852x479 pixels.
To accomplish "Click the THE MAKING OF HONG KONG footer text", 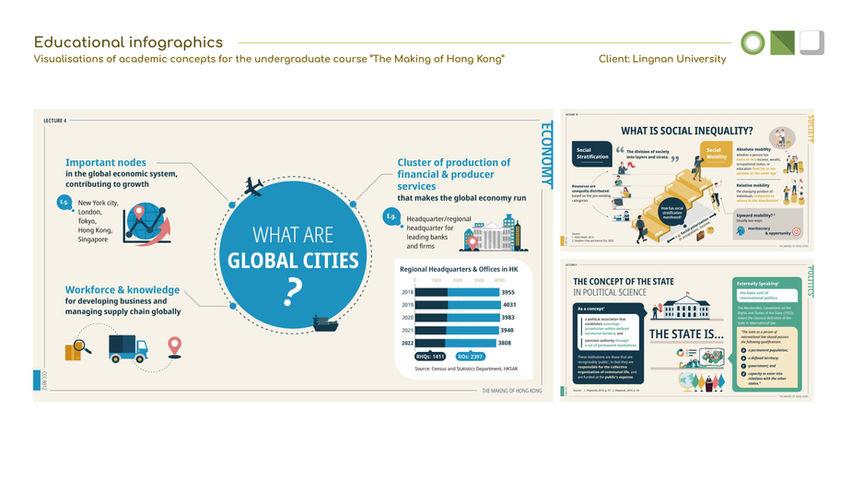I will point(511,390).
